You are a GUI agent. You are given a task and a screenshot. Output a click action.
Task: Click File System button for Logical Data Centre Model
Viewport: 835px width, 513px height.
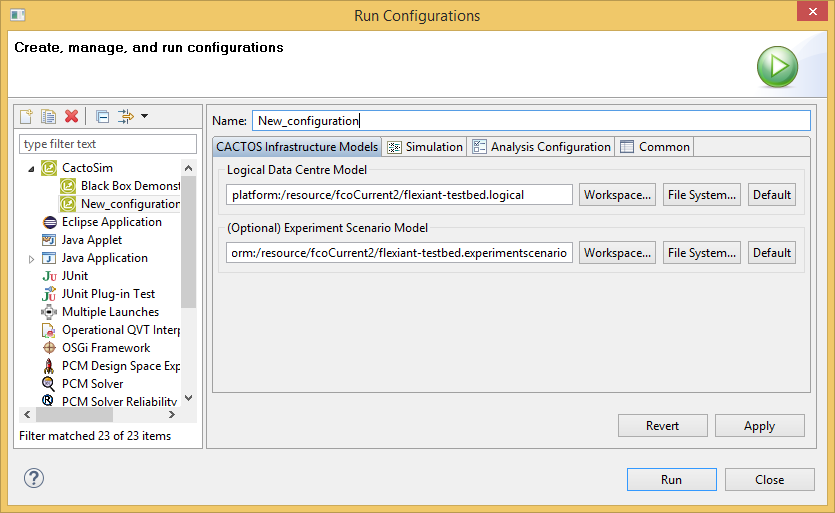point(702,195)
